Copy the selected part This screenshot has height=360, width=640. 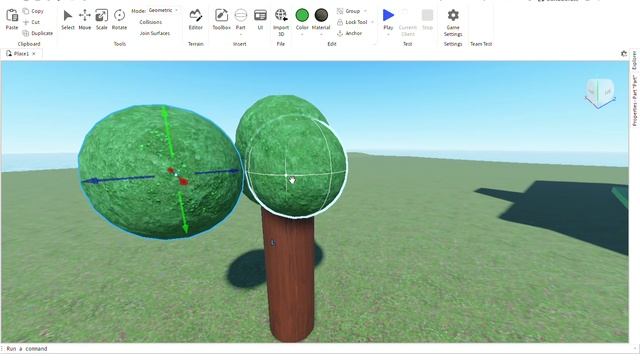(33, 11)
